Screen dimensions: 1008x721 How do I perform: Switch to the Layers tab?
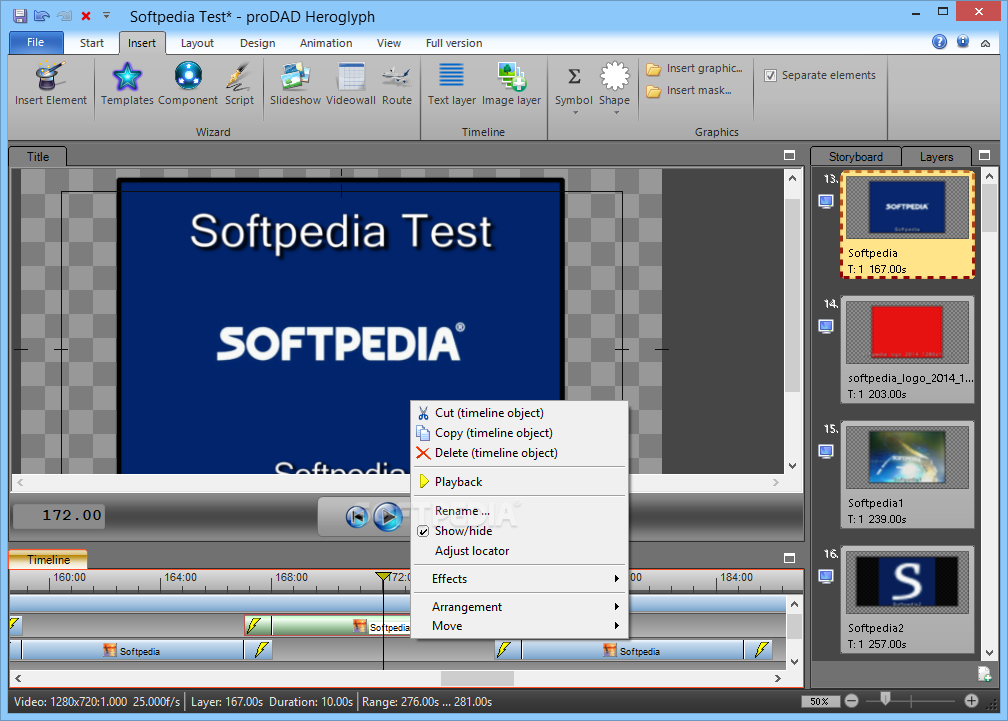(x=936, y=157)
